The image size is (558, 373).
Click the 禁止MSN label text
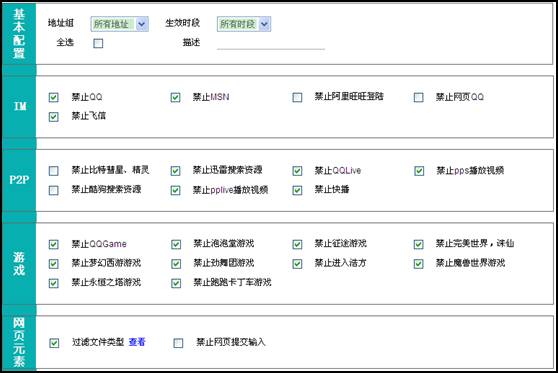(211, 97)
